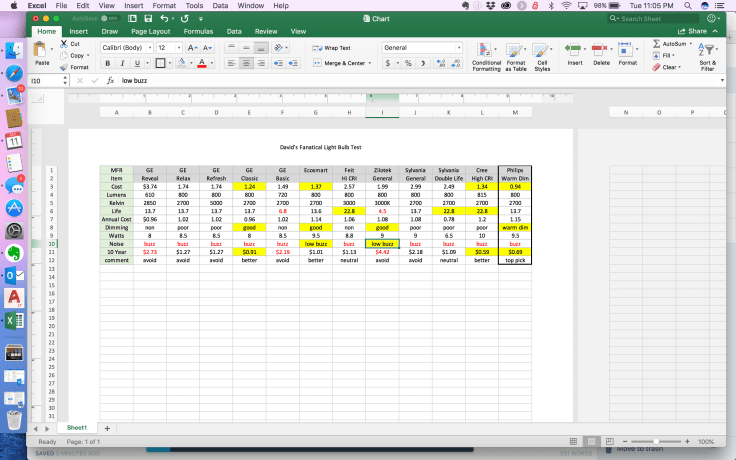The width and height of the screenshot is (736, 460).
Task: Toggle bold formatting
Action: 107,63
